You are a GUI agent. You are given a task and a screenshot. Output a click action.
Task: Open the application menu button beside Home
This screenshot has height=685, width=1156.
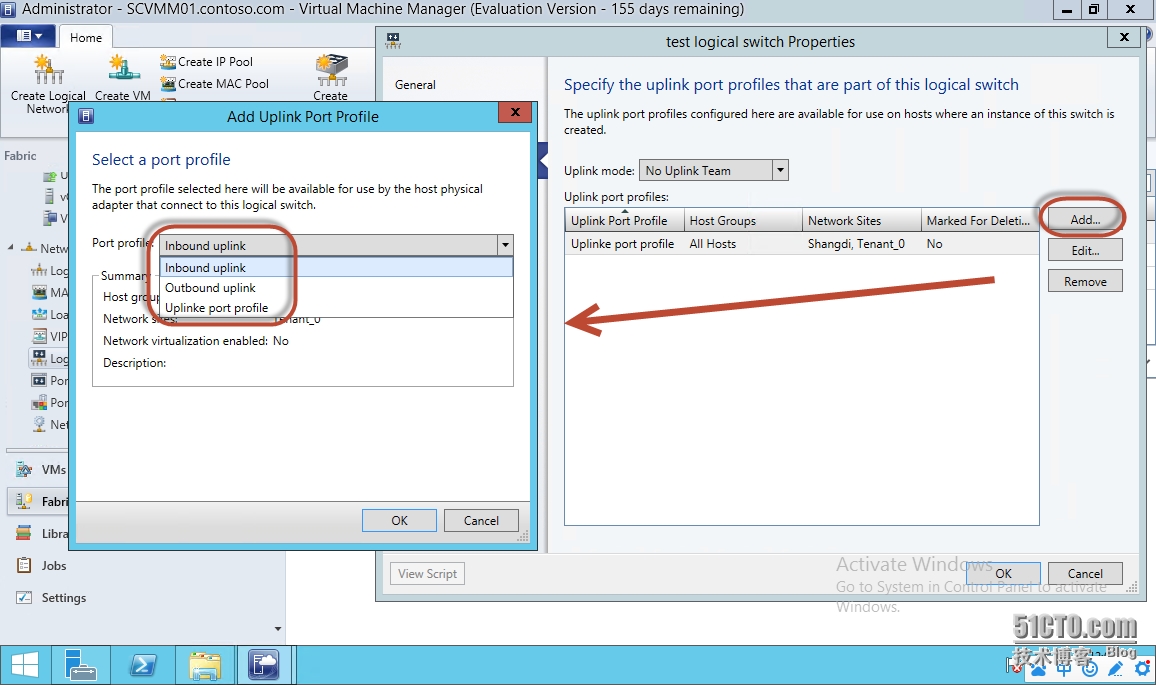[x=29, y=35]
